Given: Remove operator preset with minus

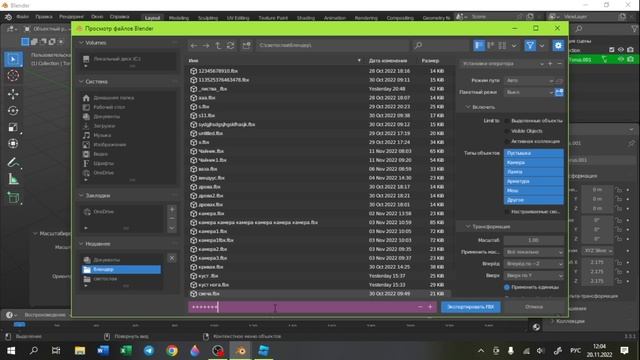Looking at the screenshot, I should point(560,64).
